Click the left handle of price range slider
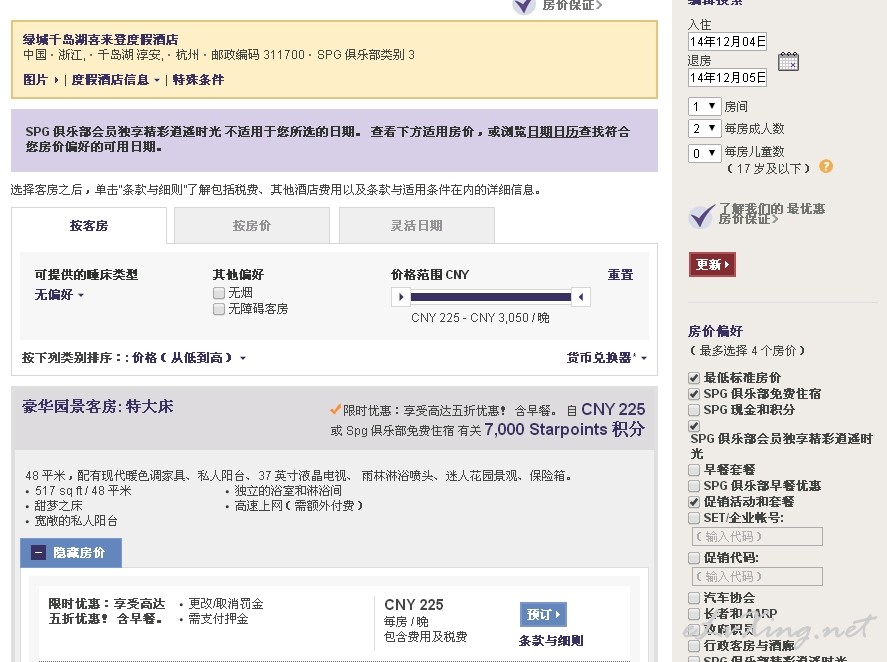The width and height of the screenshot is (887, 662). coord(401,296)
